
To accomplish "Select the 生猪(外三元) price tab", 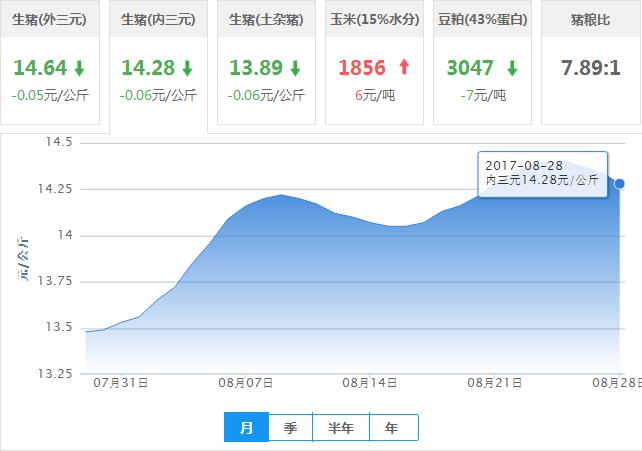I will 50,62.
